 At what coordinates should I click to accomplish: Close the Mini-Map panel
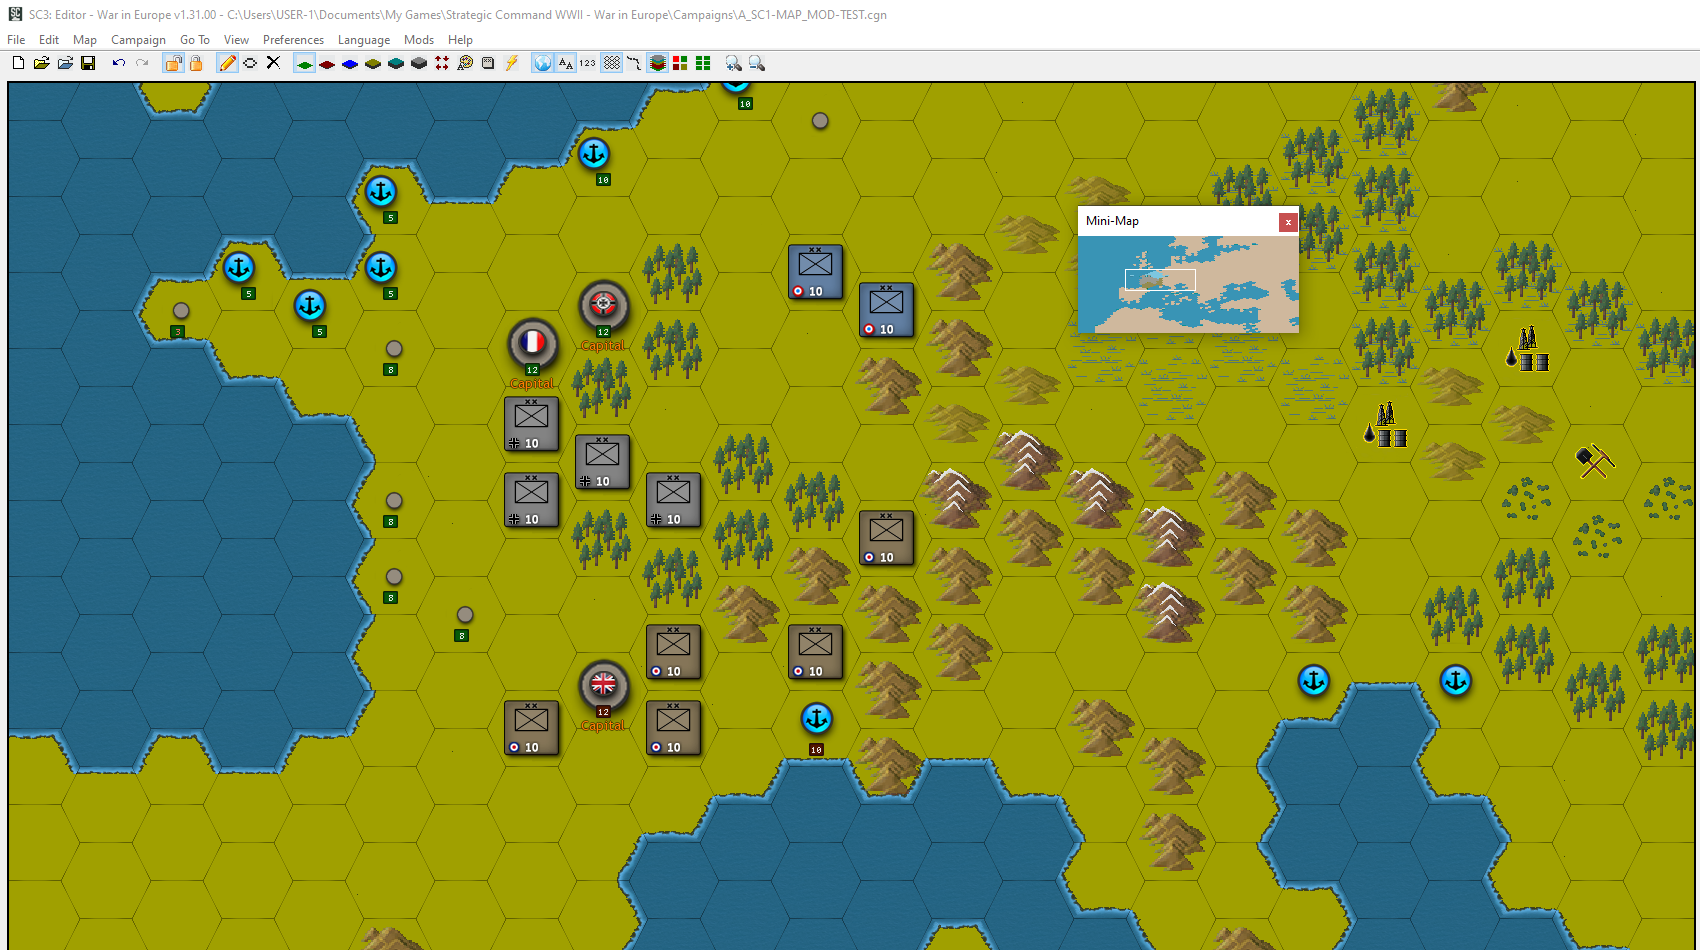(1288, 222)
